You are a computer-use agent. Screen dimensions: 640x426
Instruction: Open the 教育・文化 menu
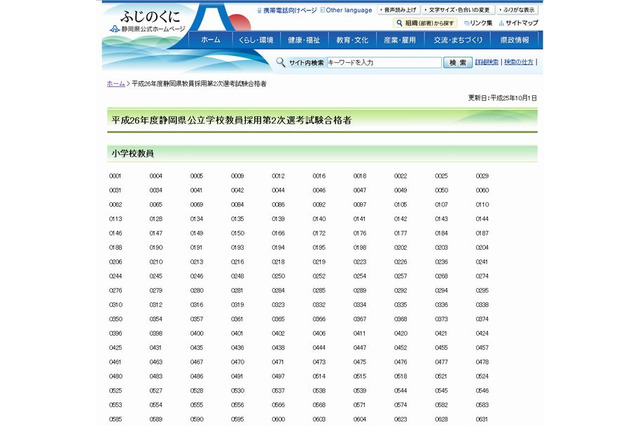tap(352, 40)
